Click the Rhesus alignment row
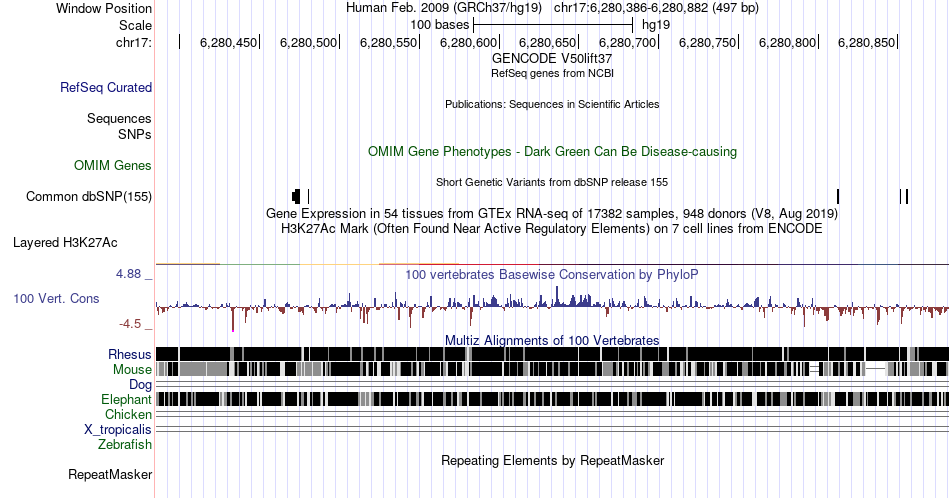The image size is (950, 498). pyautogui.click(x=552, y=354)
